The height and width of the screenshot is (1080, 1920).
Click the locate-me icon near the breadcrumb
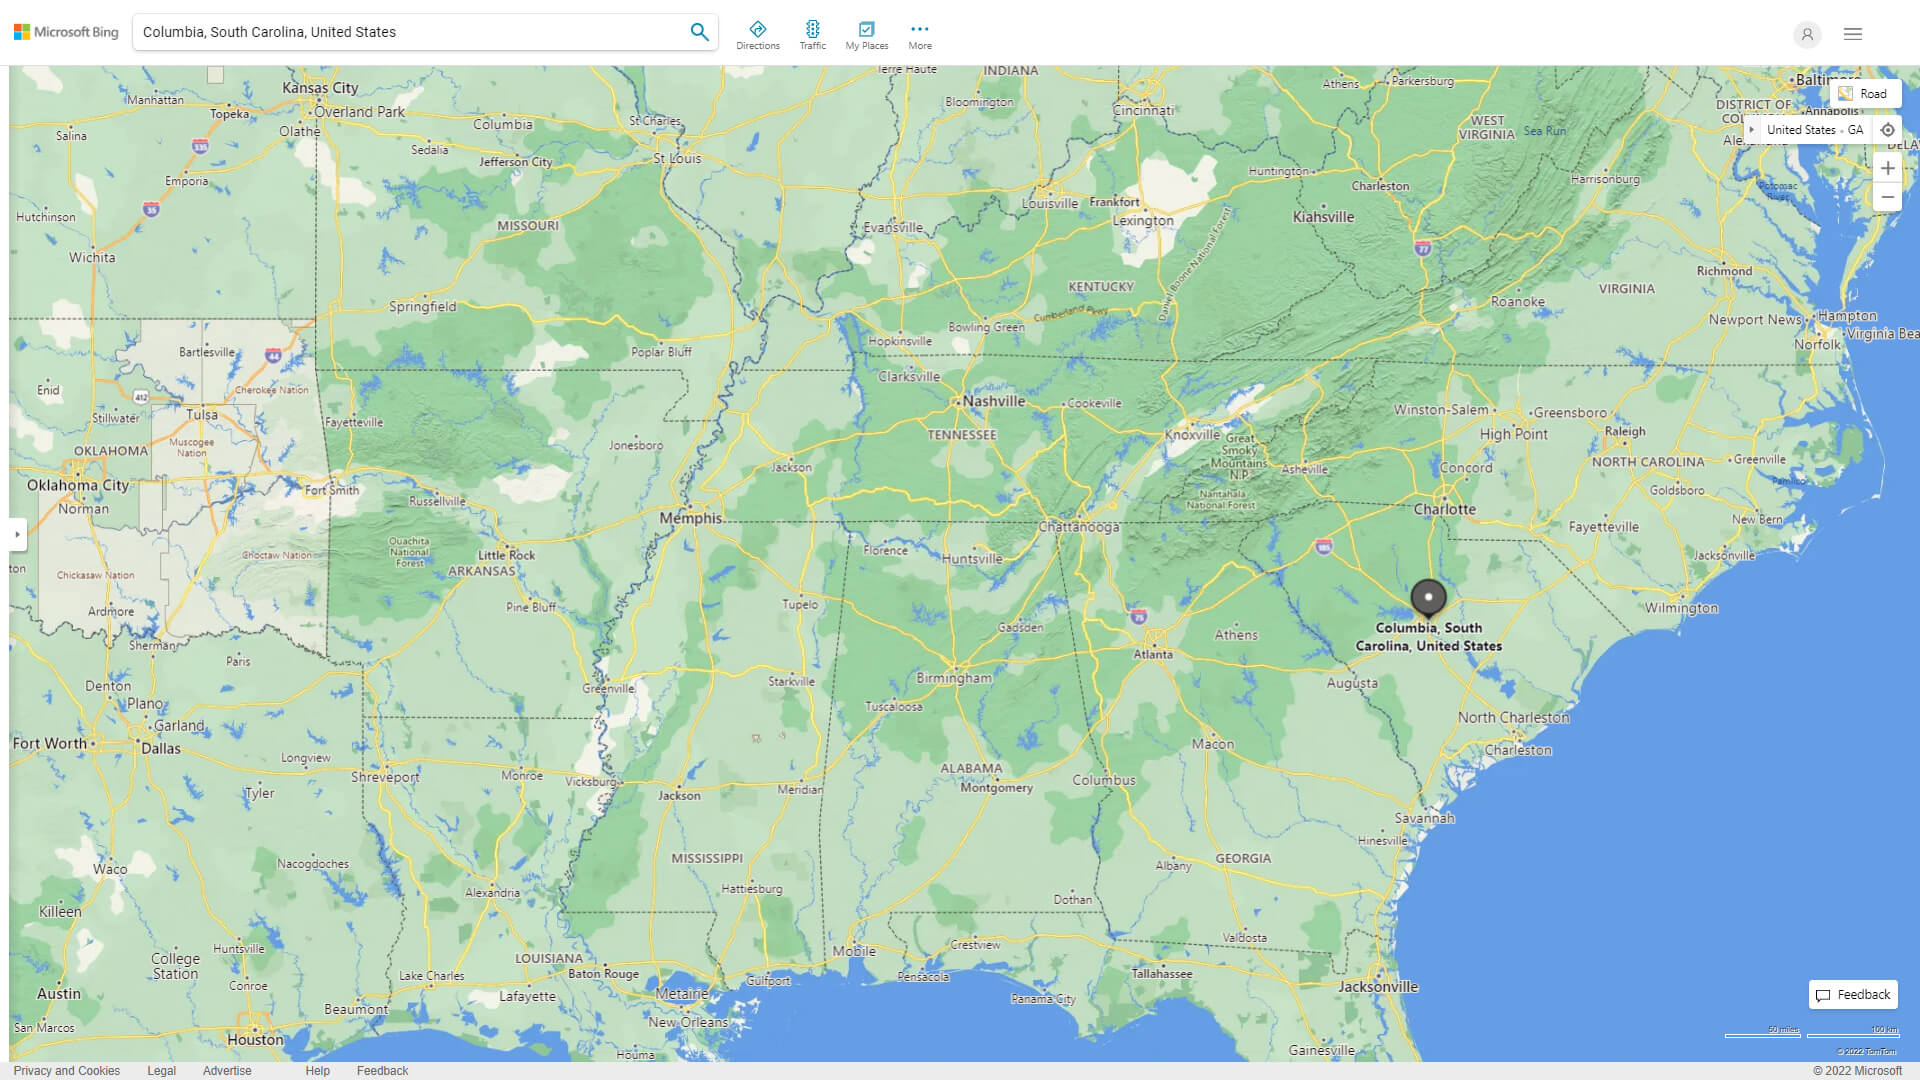tap(1888, 129)
